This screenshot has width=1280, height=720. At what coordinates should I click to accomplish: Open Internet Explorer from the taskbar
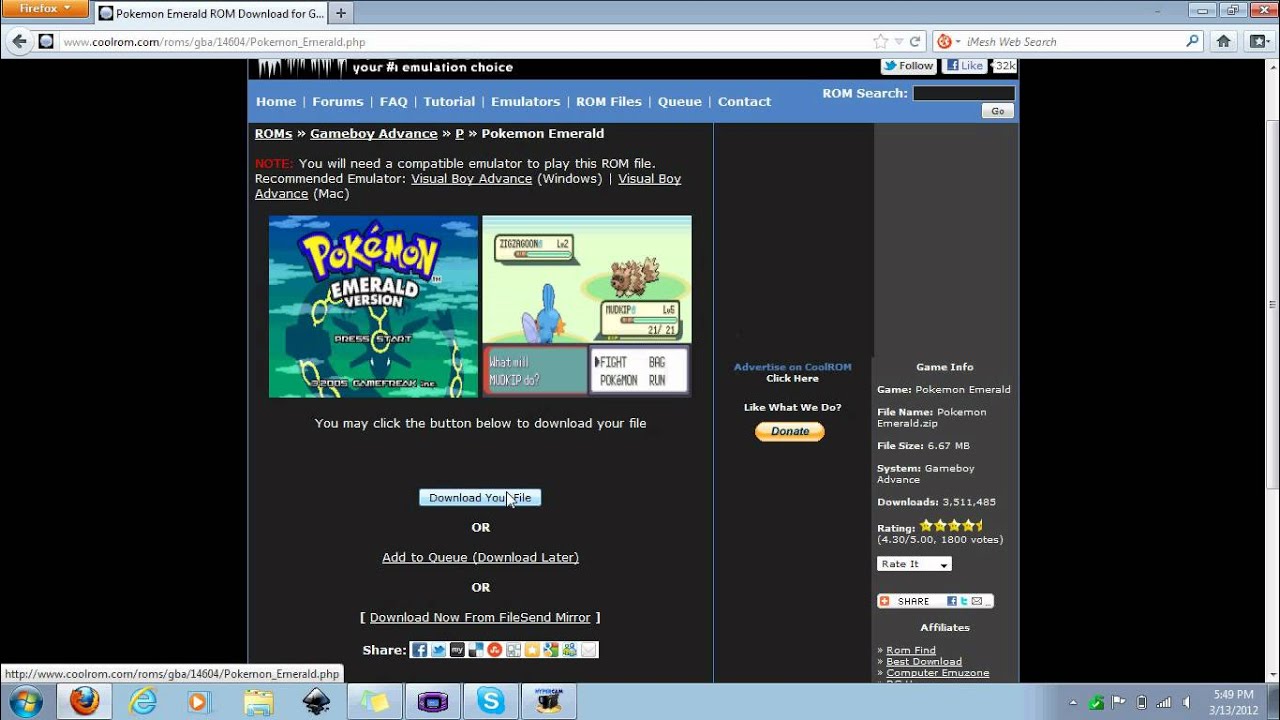click(x=143, y=702)
